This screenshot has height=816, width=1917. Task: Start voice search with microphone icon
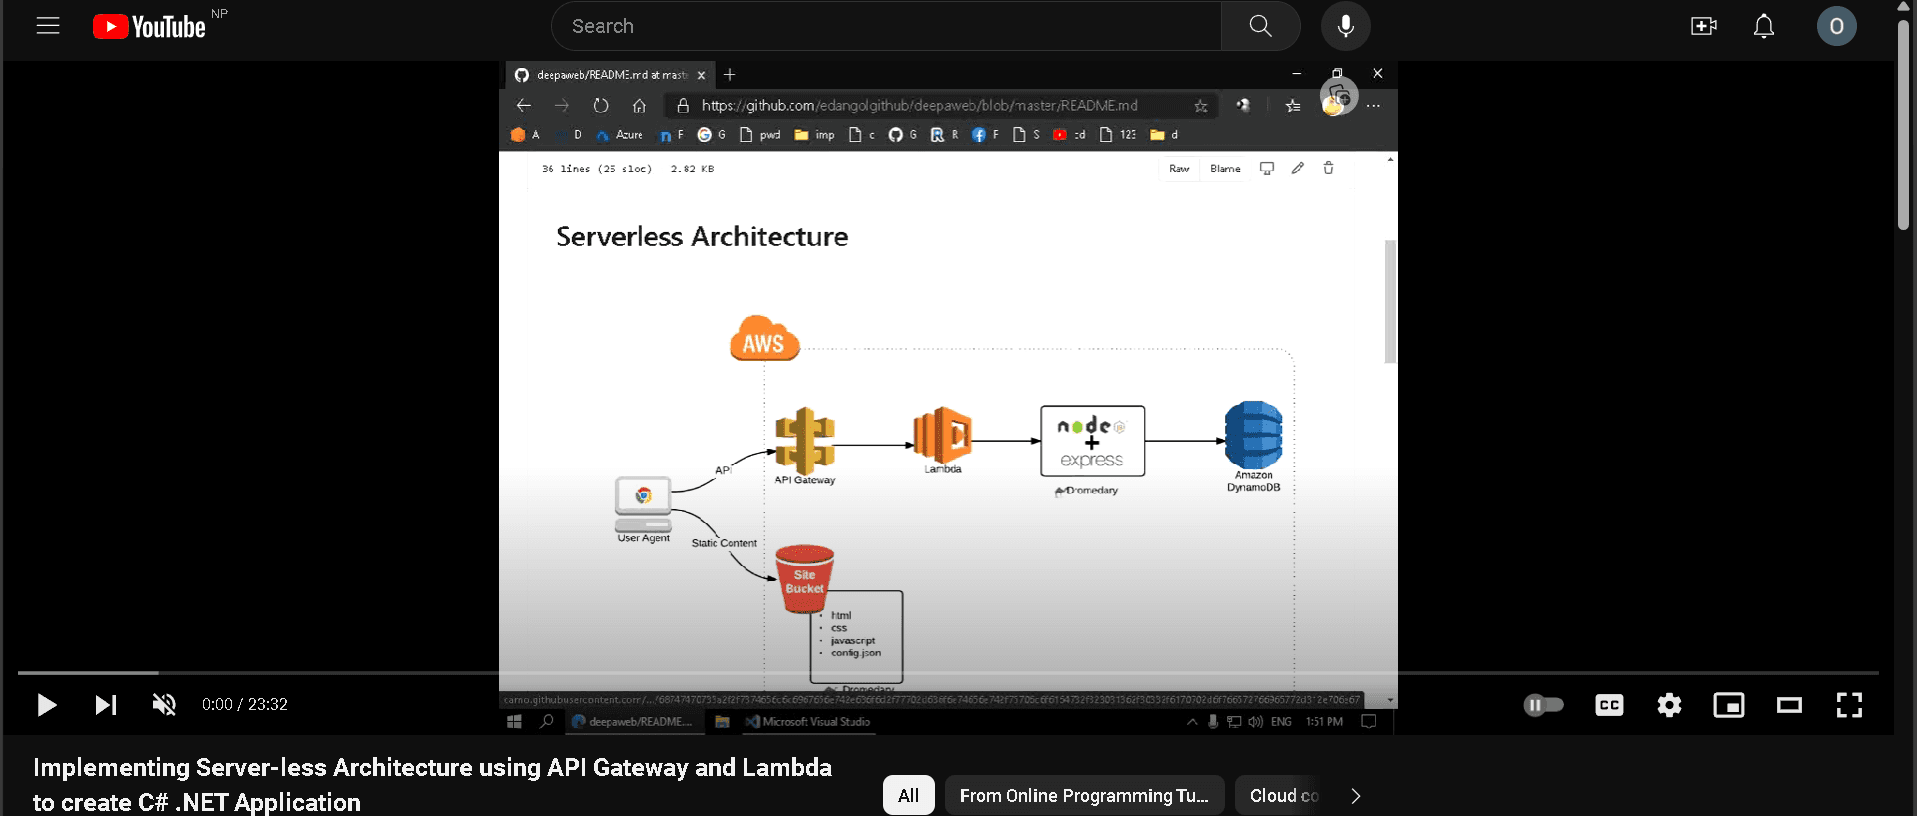(1345, 26)
